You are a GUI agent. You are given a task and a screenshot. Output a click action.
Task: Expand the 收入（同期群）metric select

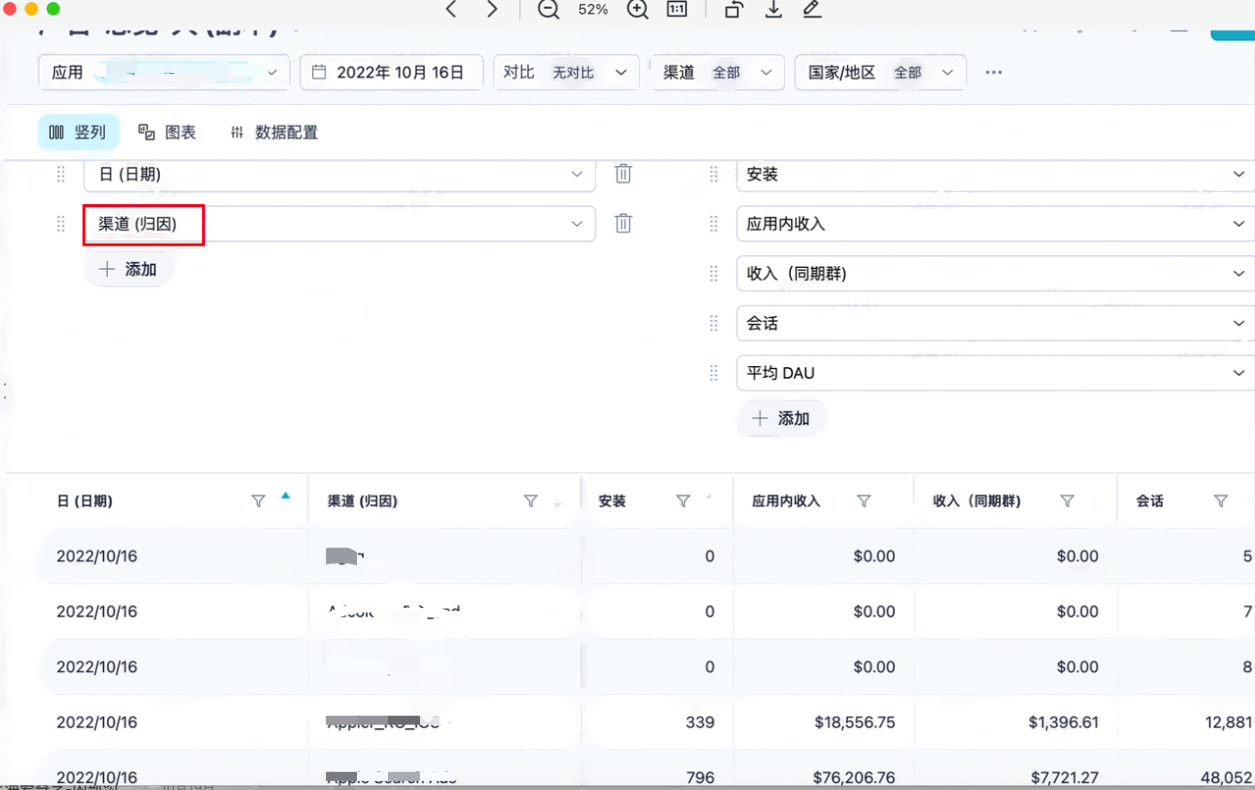pos(995,273)
